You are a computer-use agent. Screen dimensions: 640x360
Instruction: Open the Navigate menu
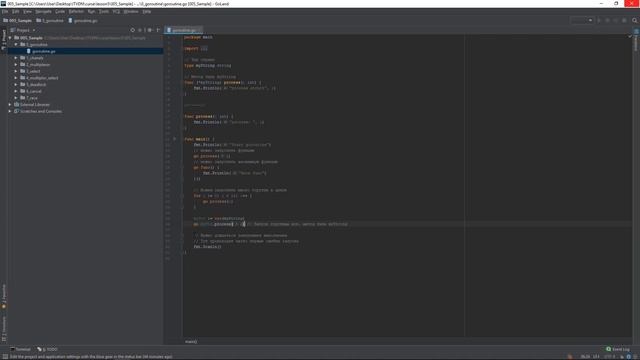coord(43,11)
